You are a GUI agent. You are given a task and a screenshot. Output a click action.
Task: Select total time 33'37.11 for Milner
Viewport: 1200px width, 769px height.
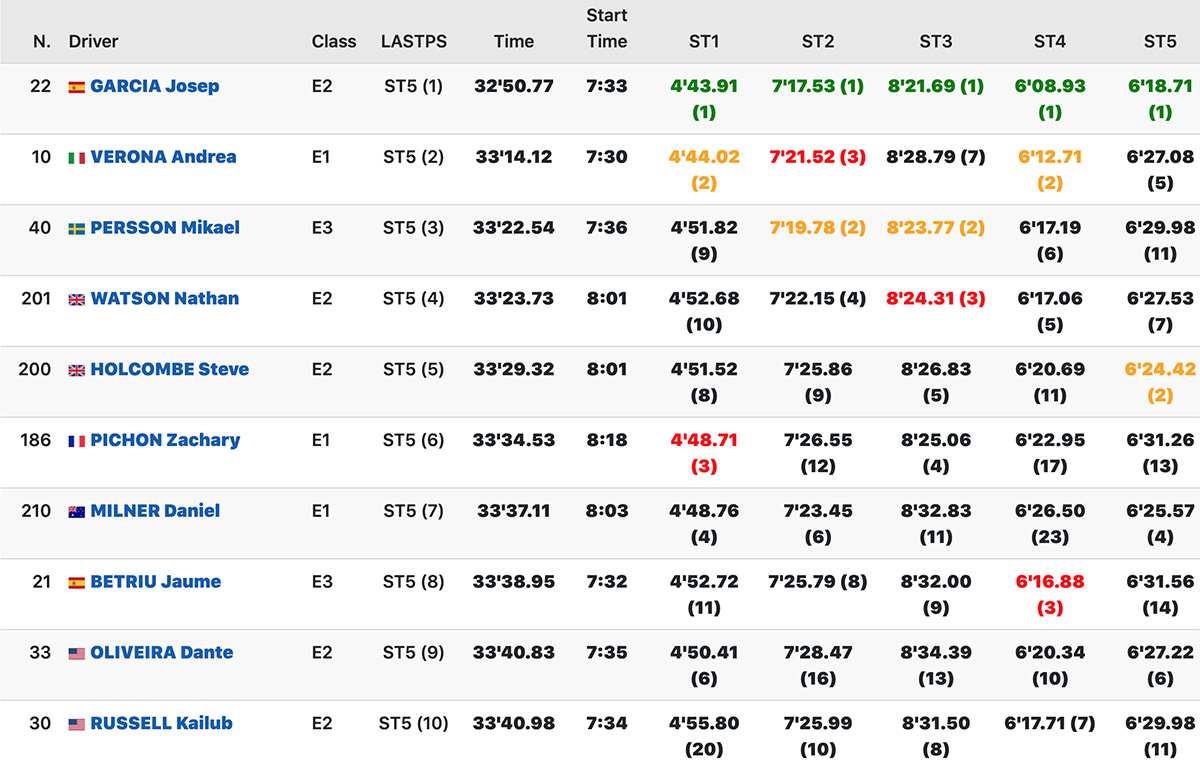(x=514, y=512)
